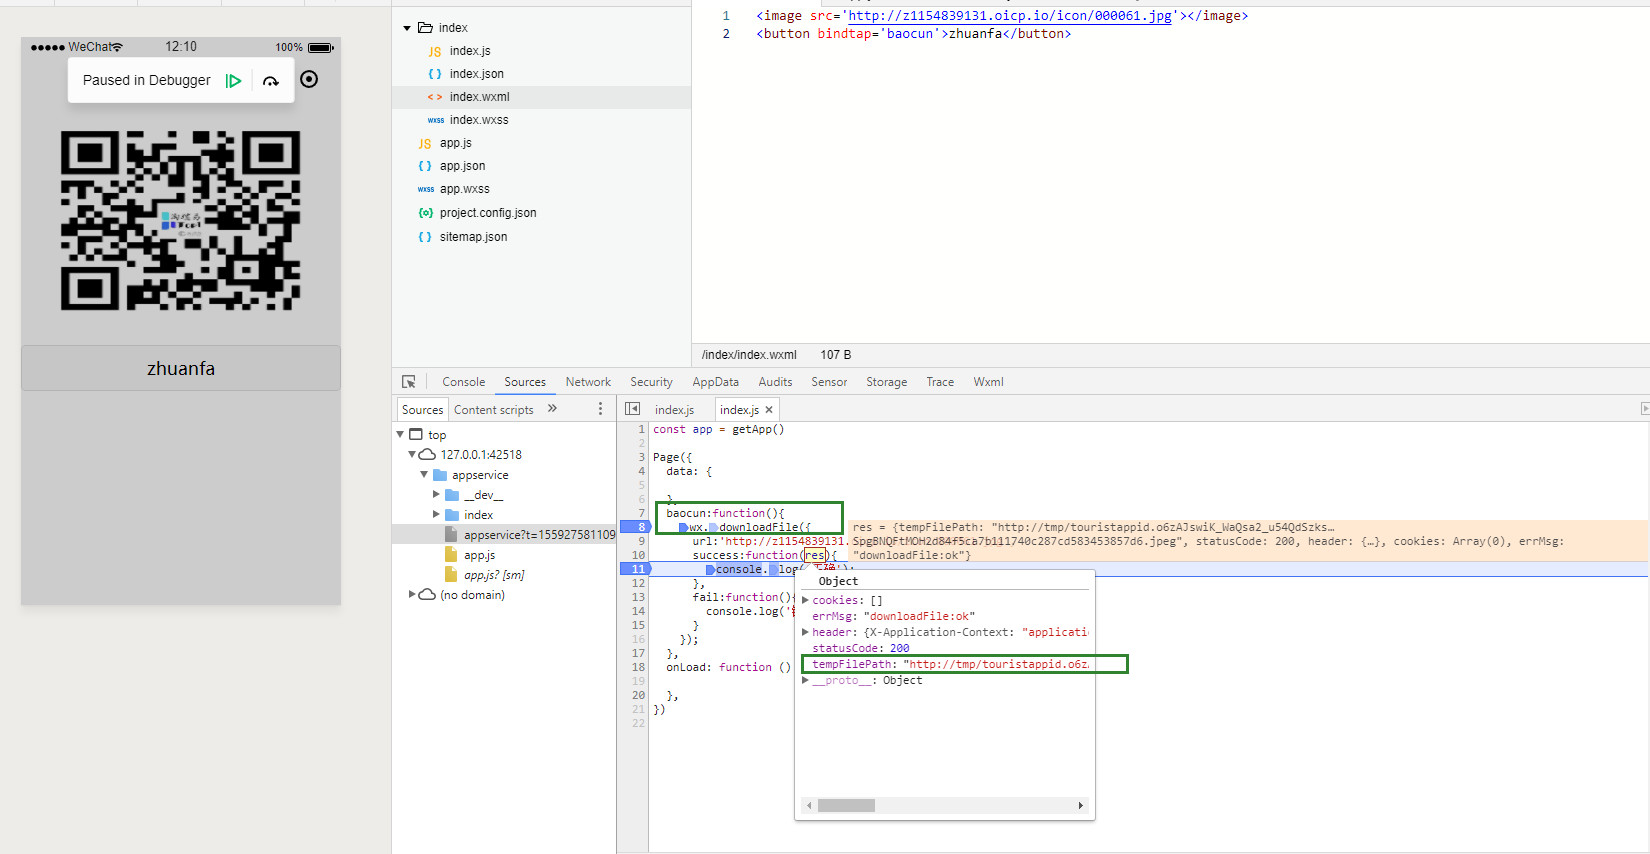Collapse the 127.0.0.1:42518 node
Image resolution: width=1650 pixels, height=854 pixels.
point(412,454)
